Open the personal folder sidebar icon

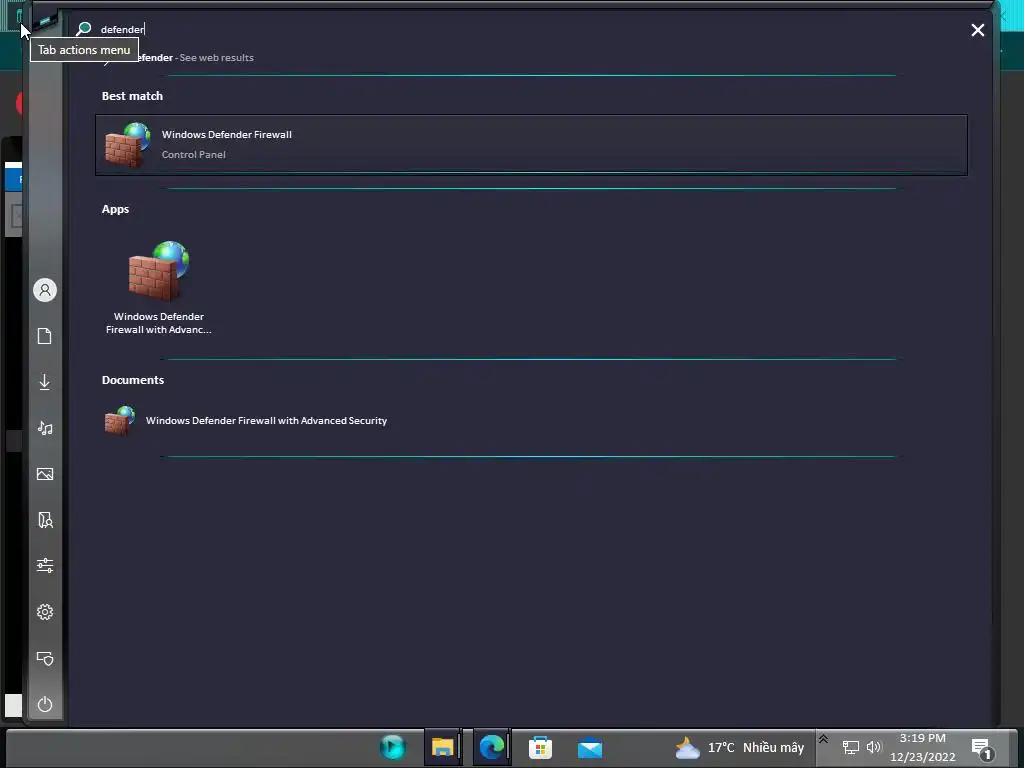click(x=45, y=520)
